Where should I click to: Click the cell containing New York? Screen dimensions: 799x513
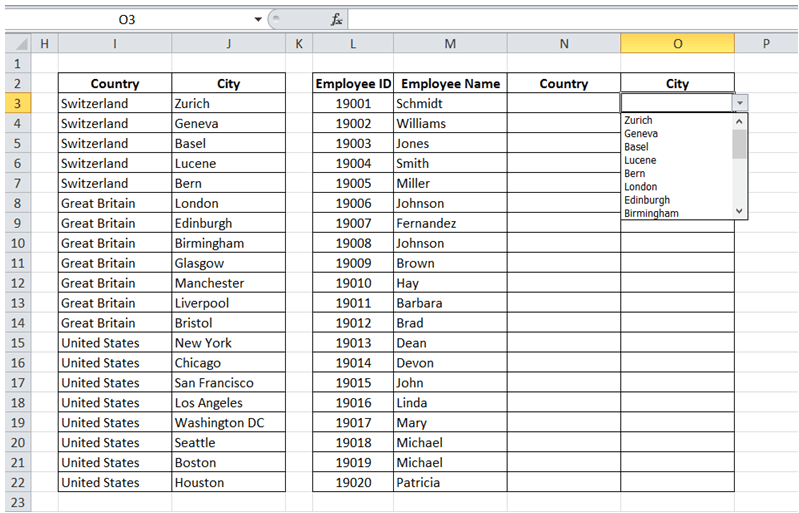(x=229, y=342)
